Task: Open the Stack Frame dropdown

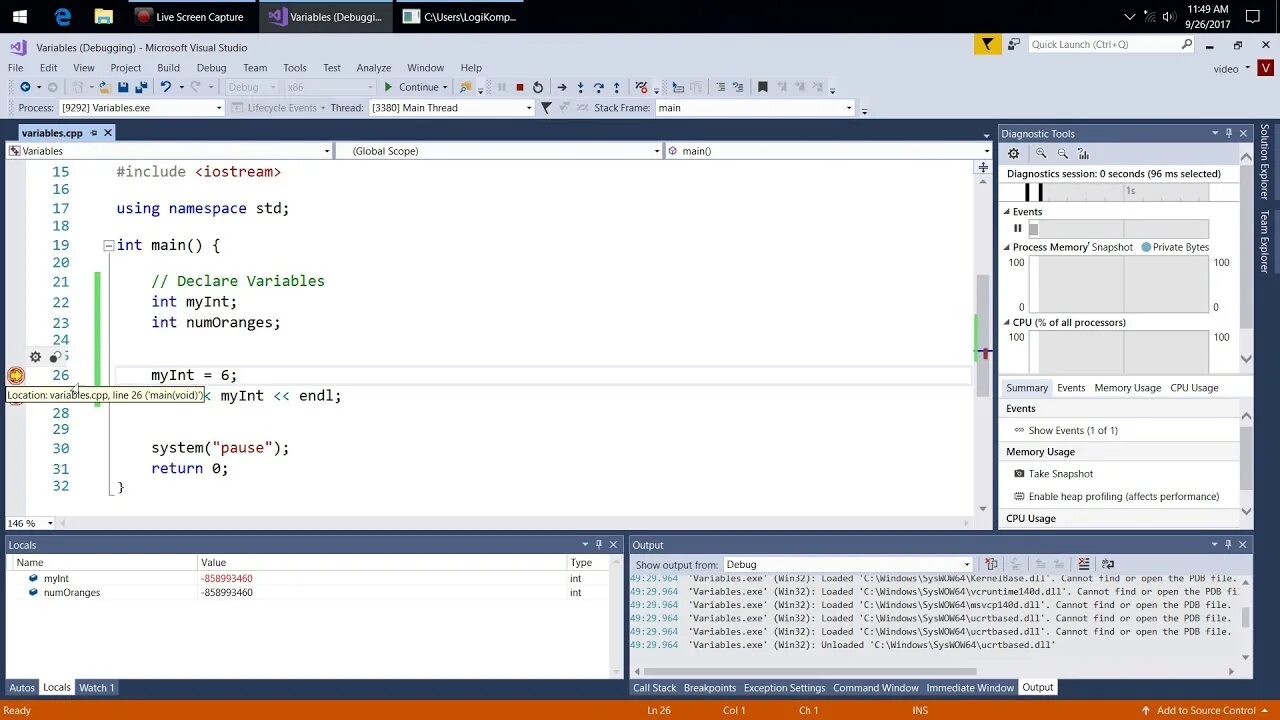Action: [x=848, y=108]
